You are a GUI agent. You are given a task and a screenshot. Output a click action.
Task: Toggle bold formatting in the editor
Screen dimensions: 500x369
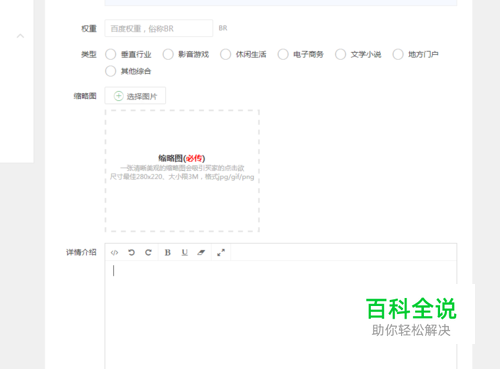pyautogui.click(x=168, y=253)
